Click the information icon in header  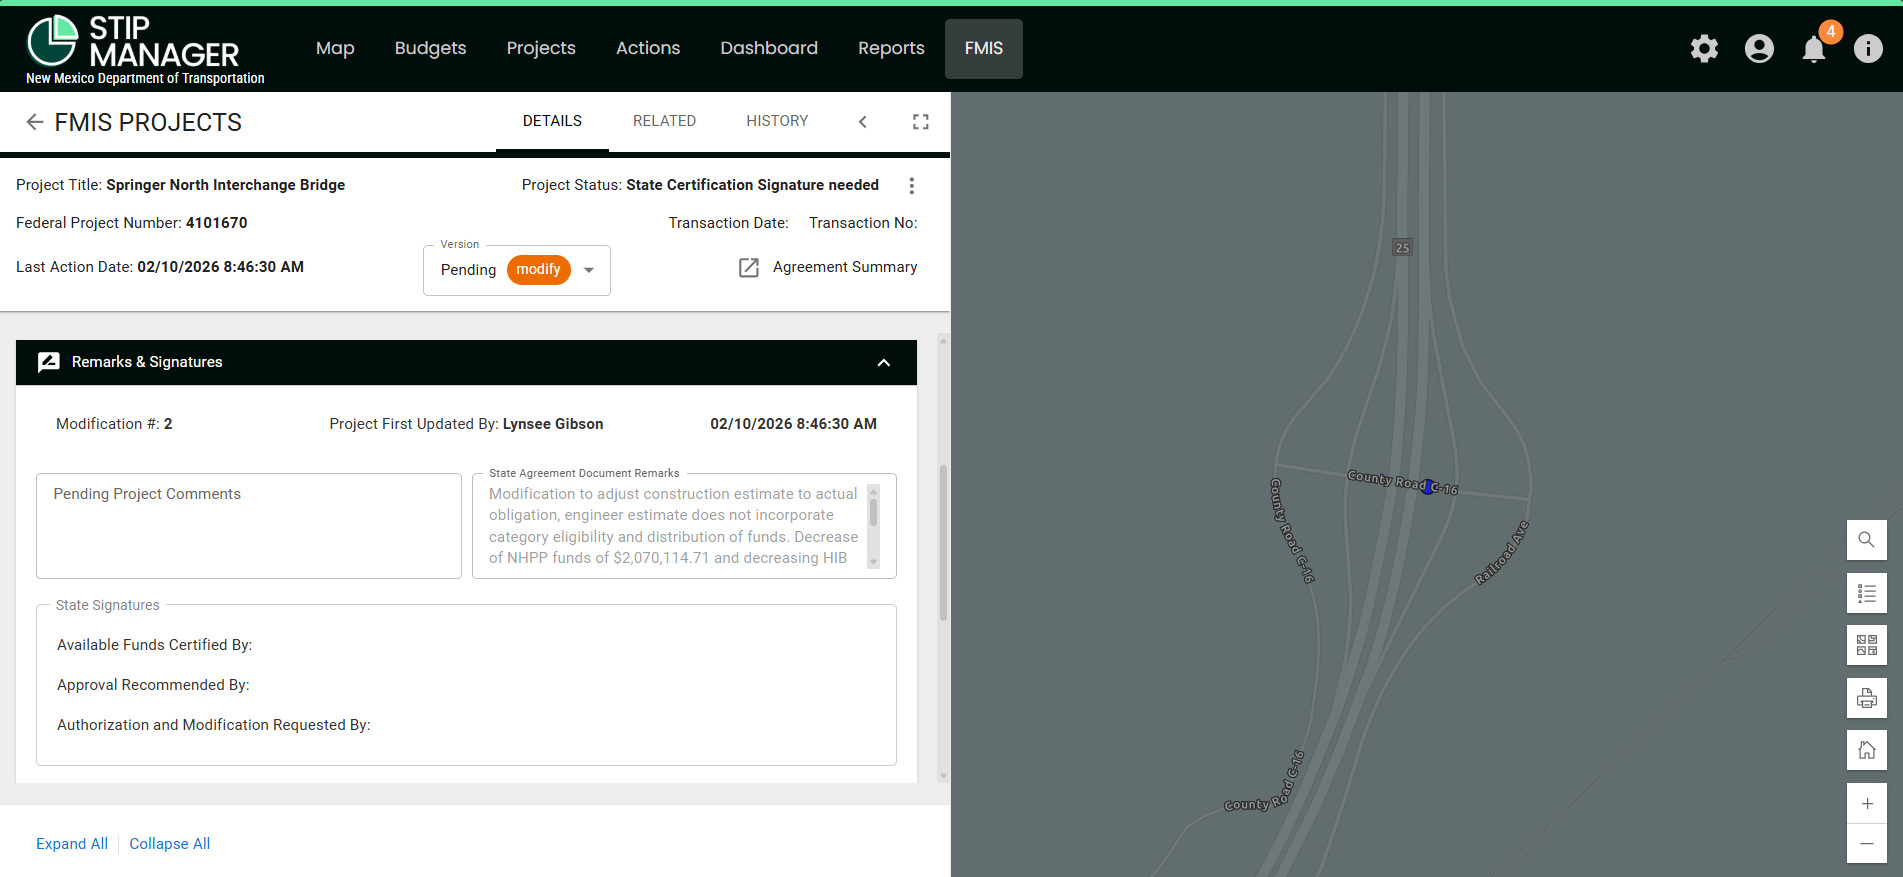coord(1868,48)
